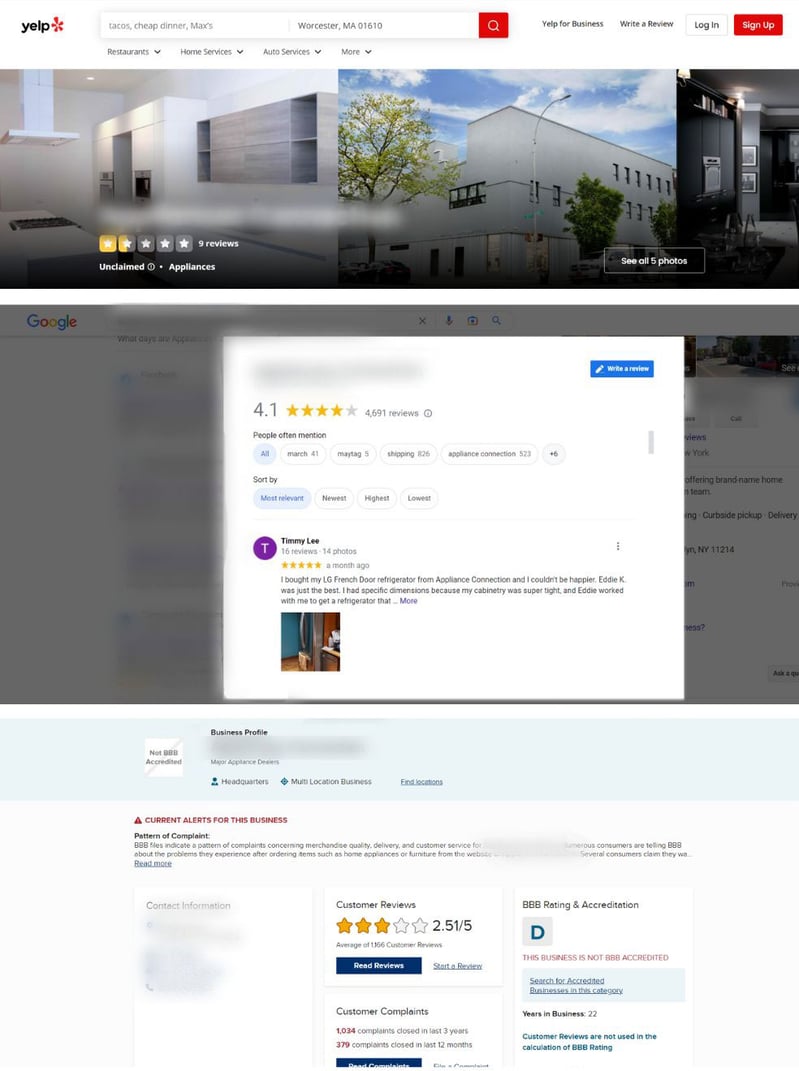This screenshot has height=1071, width=799.
Task: Select the march 41 filter chip
Action: (x=303, y=454)
